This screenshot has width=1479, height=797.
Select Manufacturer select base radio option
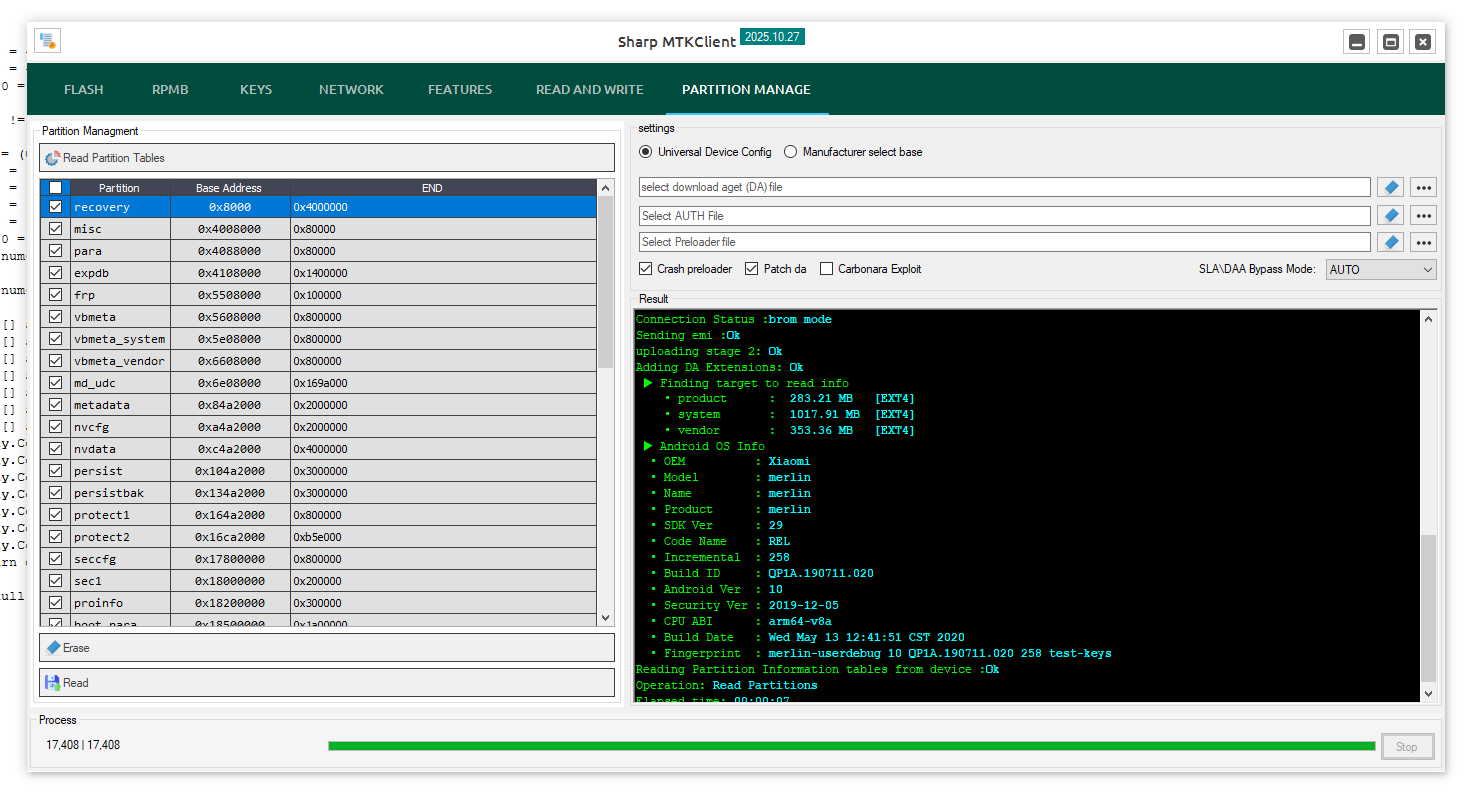coord(791,152)
